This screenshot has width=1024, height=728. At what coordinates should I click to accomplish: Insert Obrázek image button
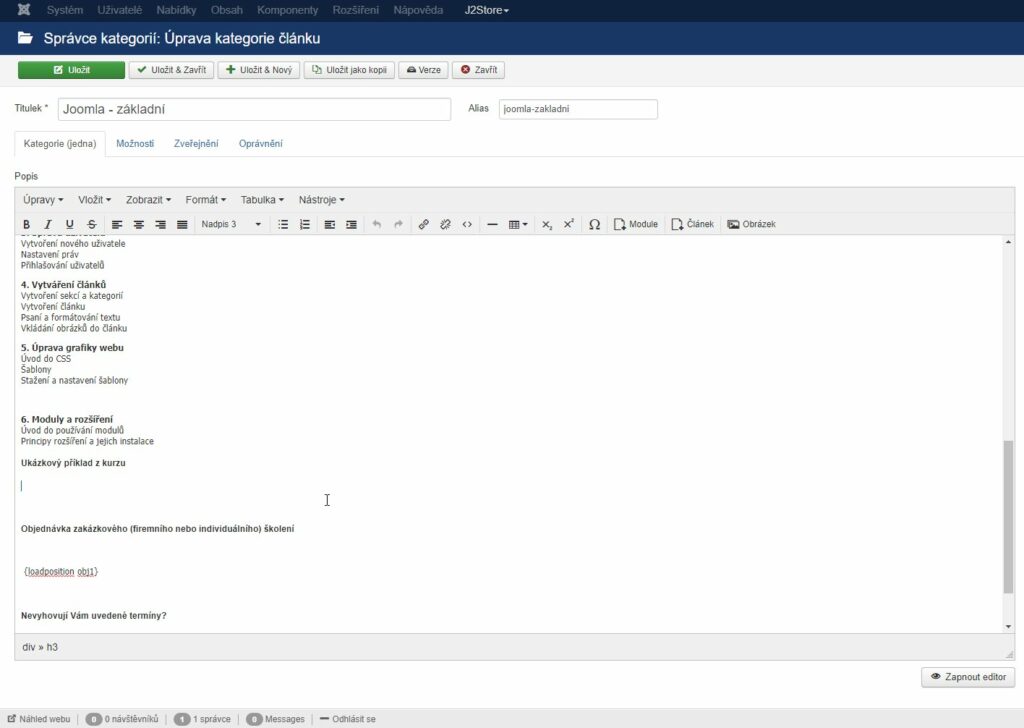click(x=752, y=224)
